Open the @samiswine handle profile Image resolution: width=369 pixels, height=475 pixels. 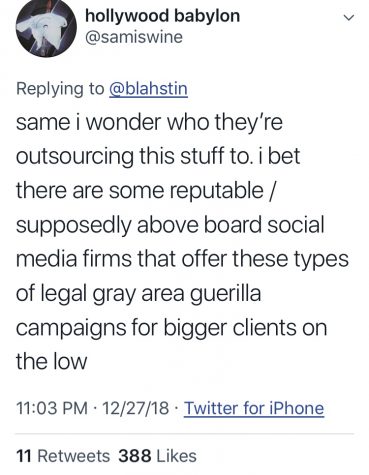134,37
